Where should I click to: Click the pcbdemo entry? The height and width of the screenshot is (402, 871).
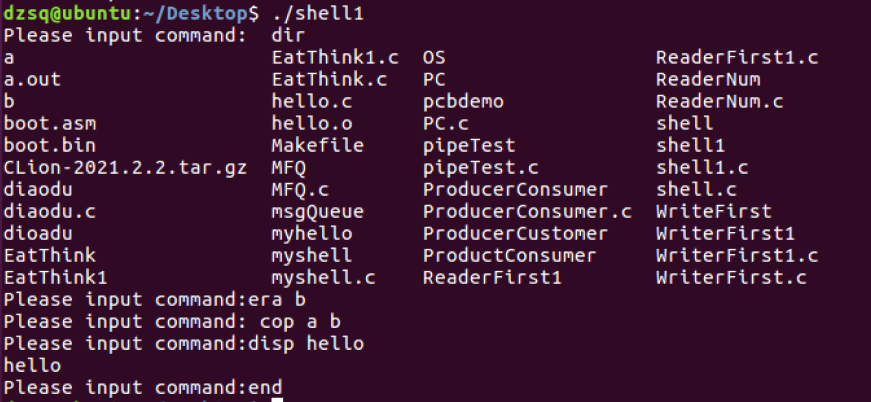coord(464,101)
